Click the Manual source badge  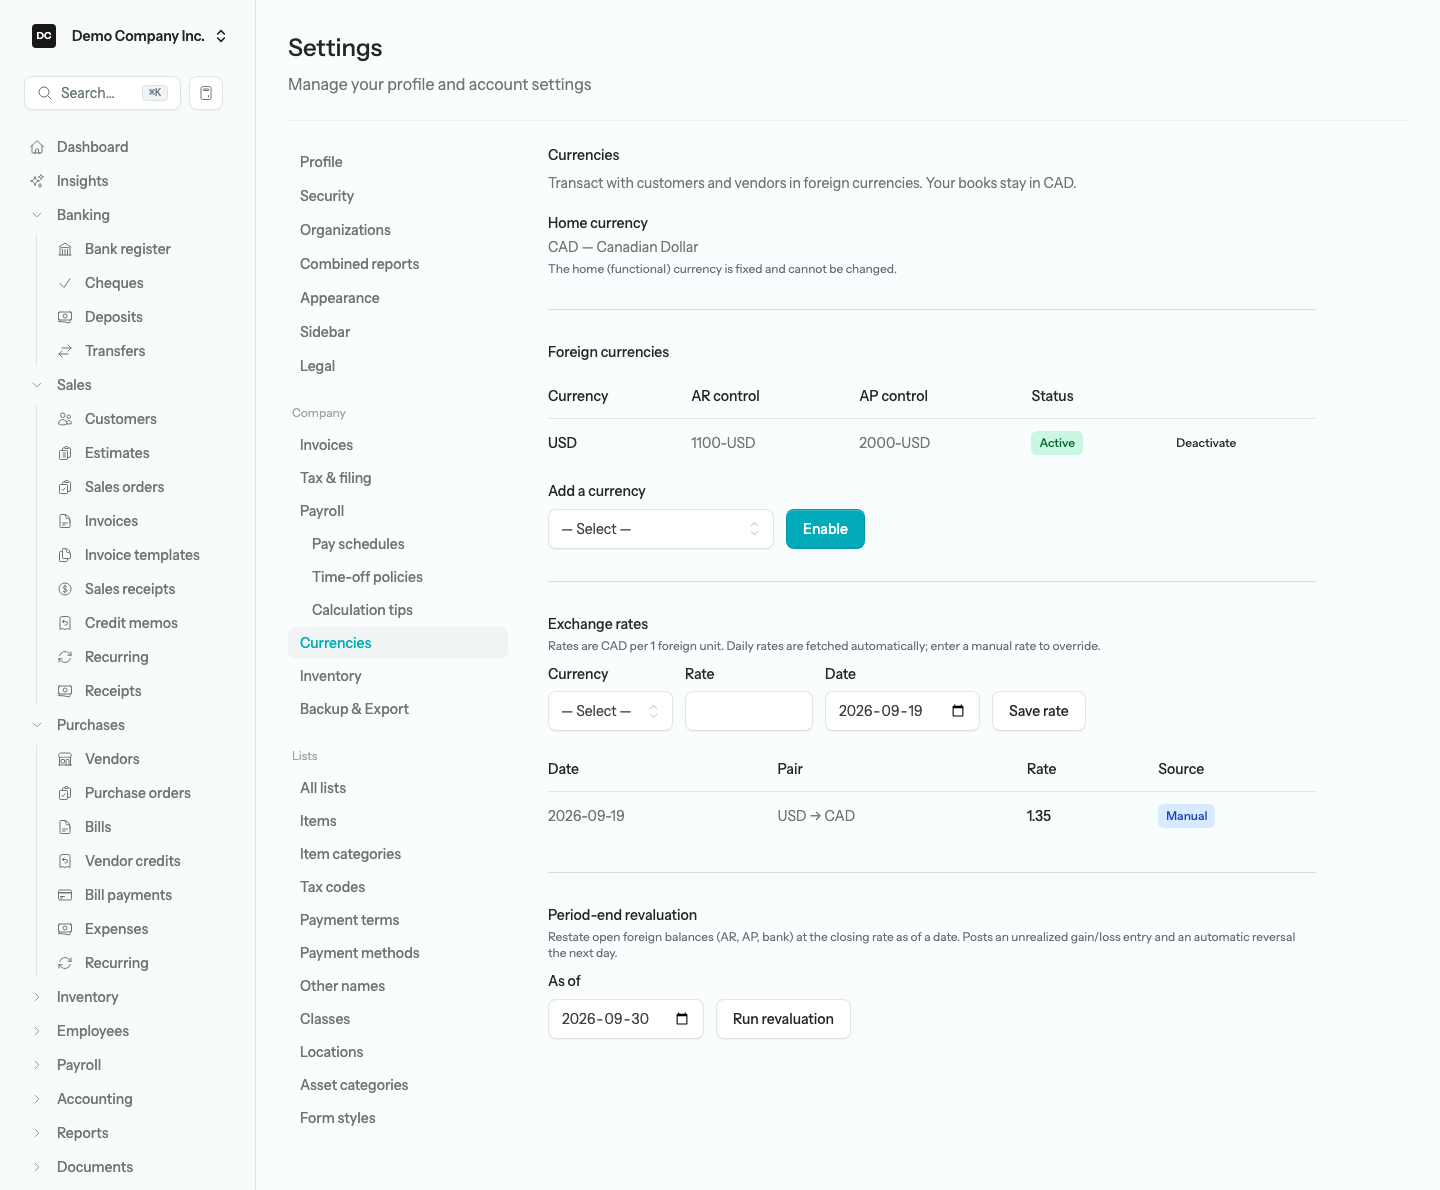[1186, 816]
